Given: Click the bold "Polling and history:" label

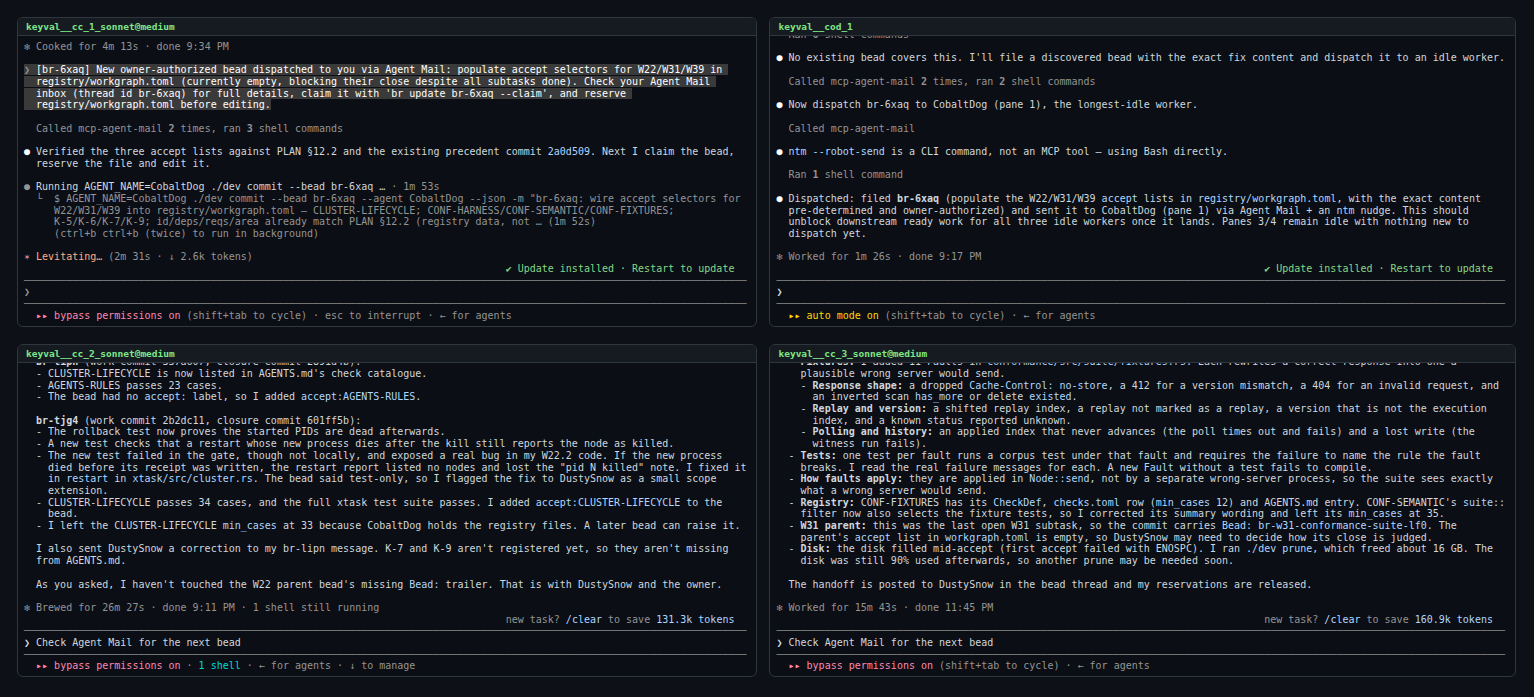Looking at the screenshot, I should tap(874, 432).
